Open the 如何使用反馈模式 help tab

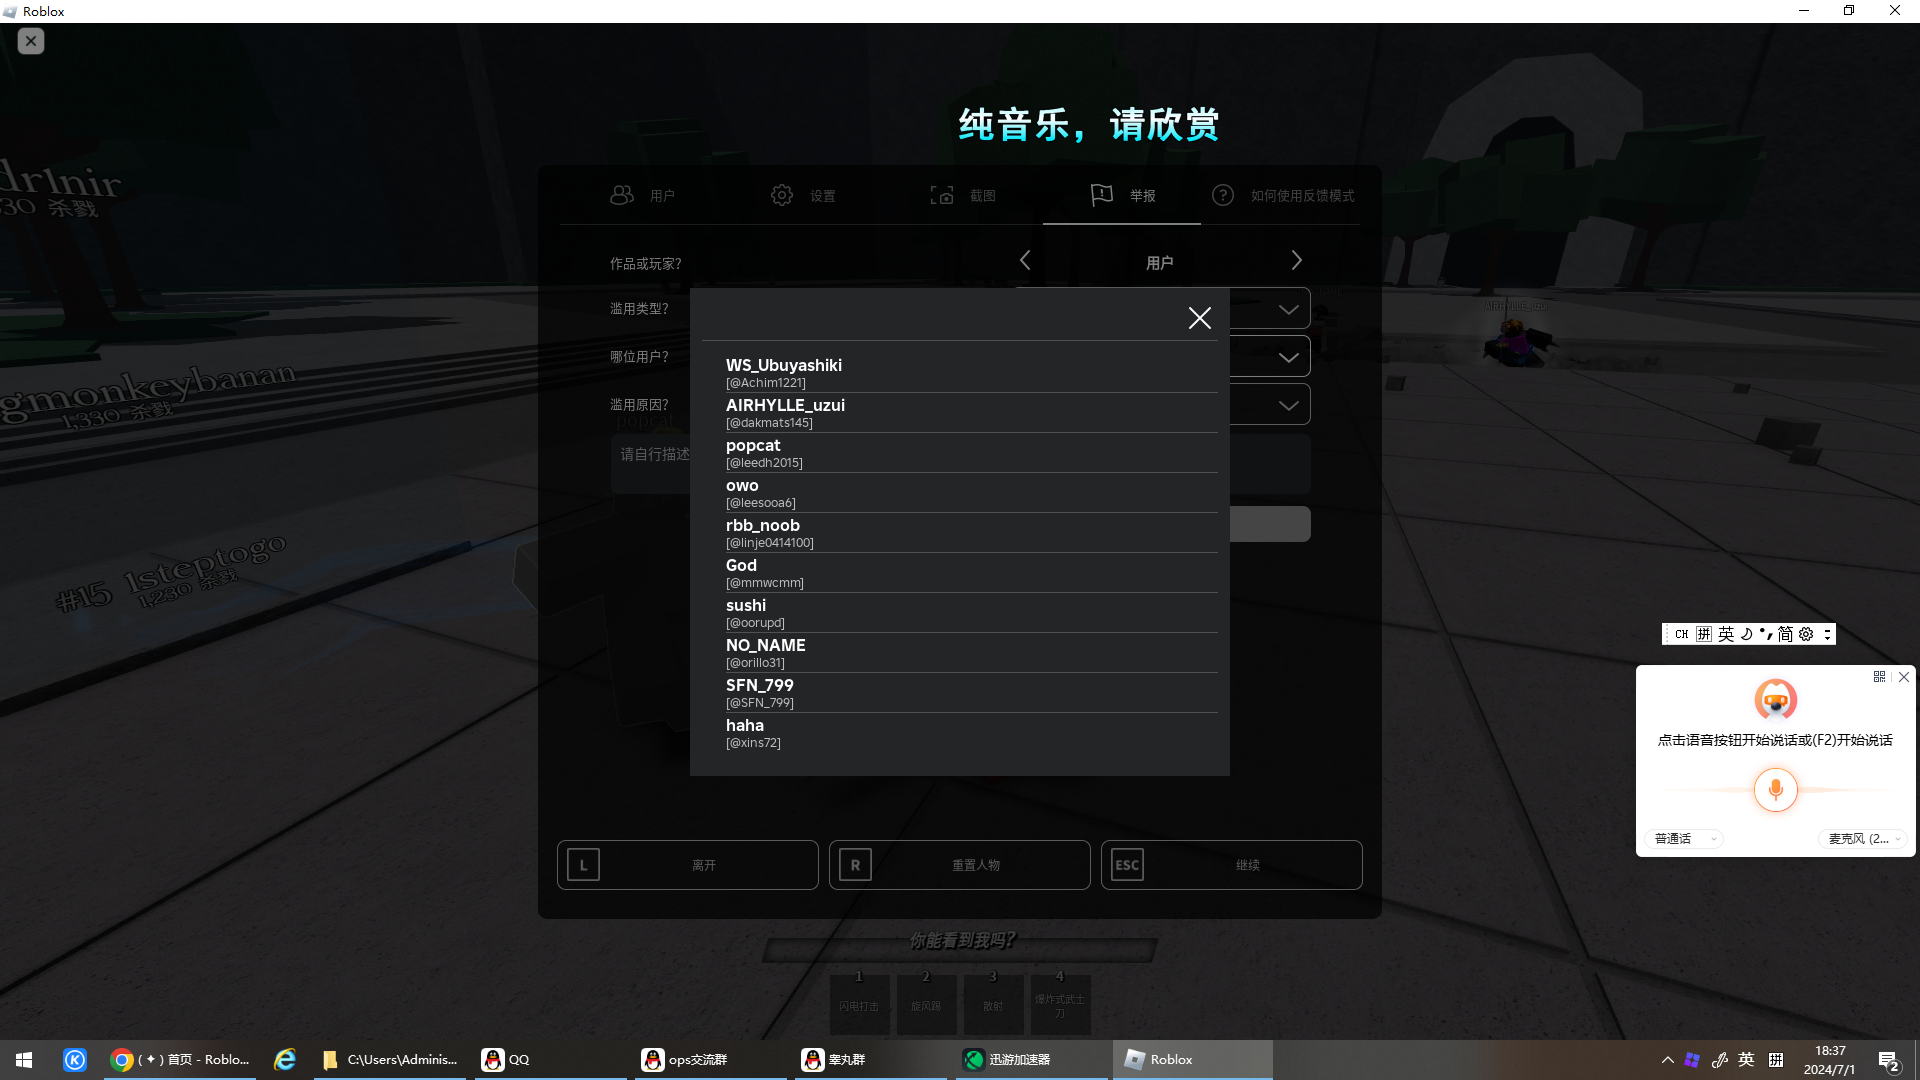pyautogui.click(x=1282, y=195)
